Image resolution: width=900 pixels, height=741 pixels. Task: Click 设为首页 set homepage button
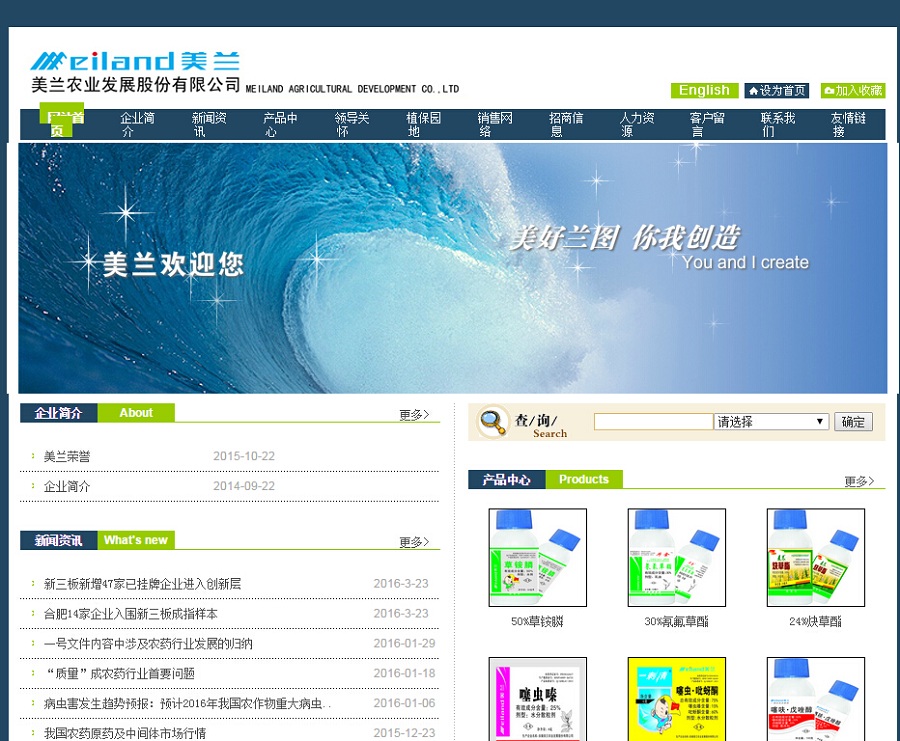pyautogui.click(x=777, y=91)
